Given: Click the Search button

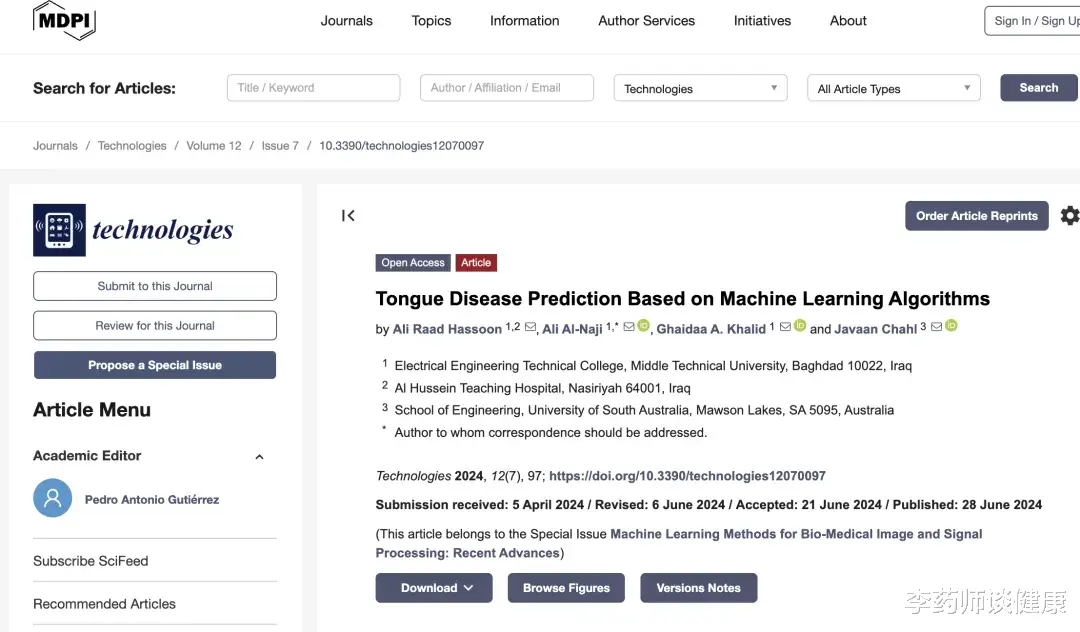Looking at the screenshot, I should tap(1039, 87).
